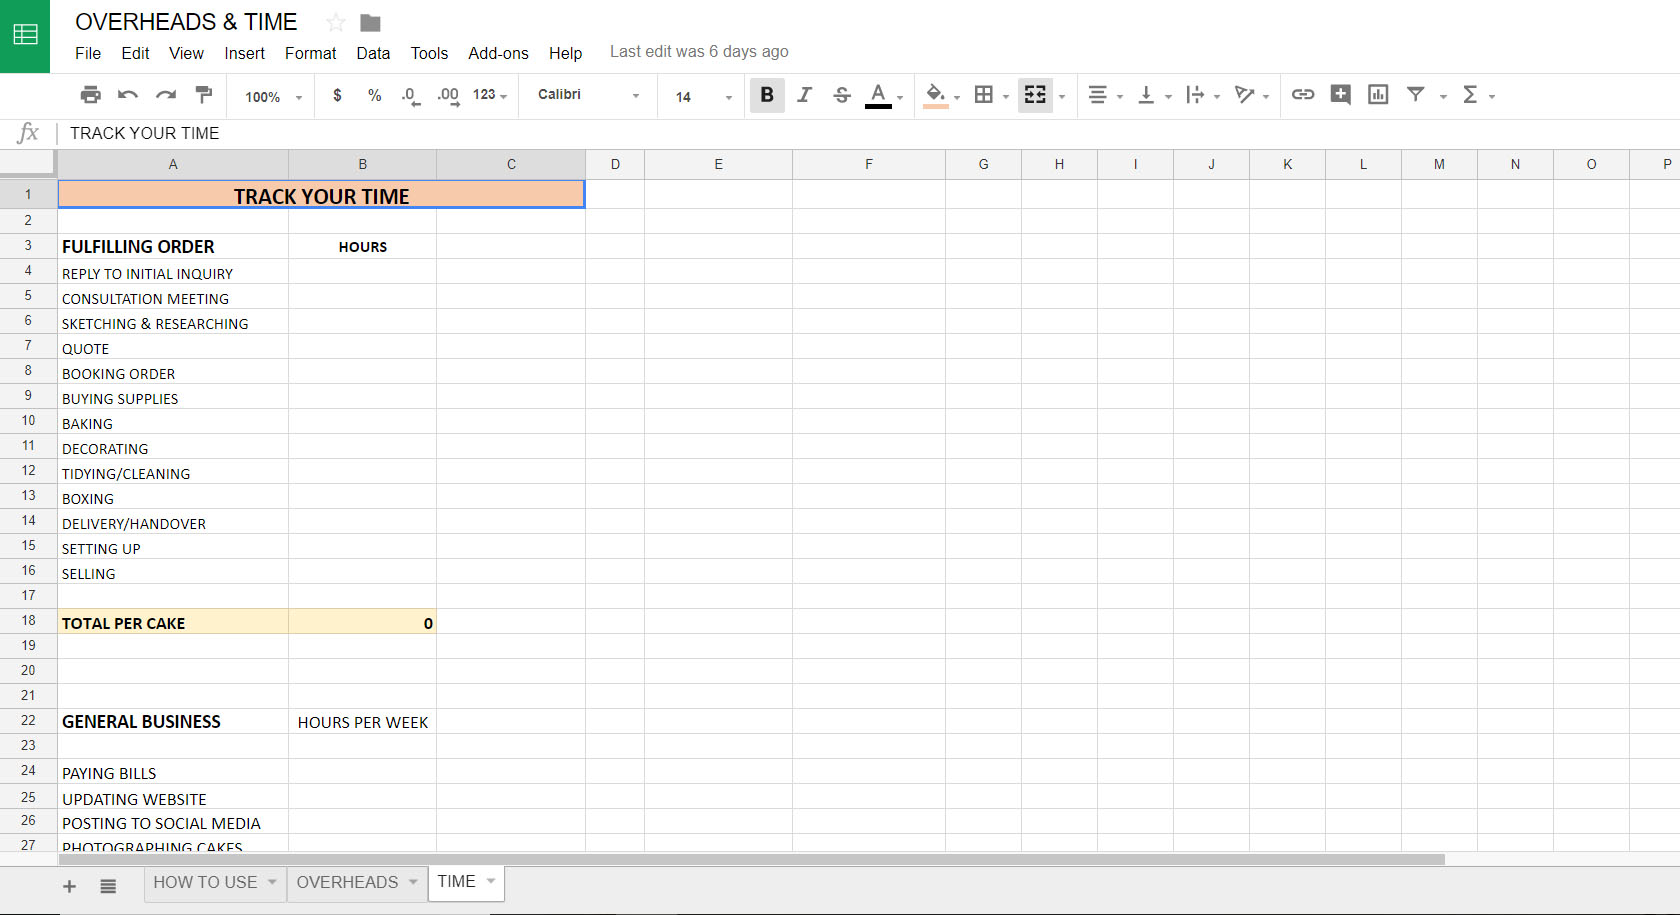1680x915 pixels.
Task: Switch to HOW TO USE sheet tab
Action: 215,883
